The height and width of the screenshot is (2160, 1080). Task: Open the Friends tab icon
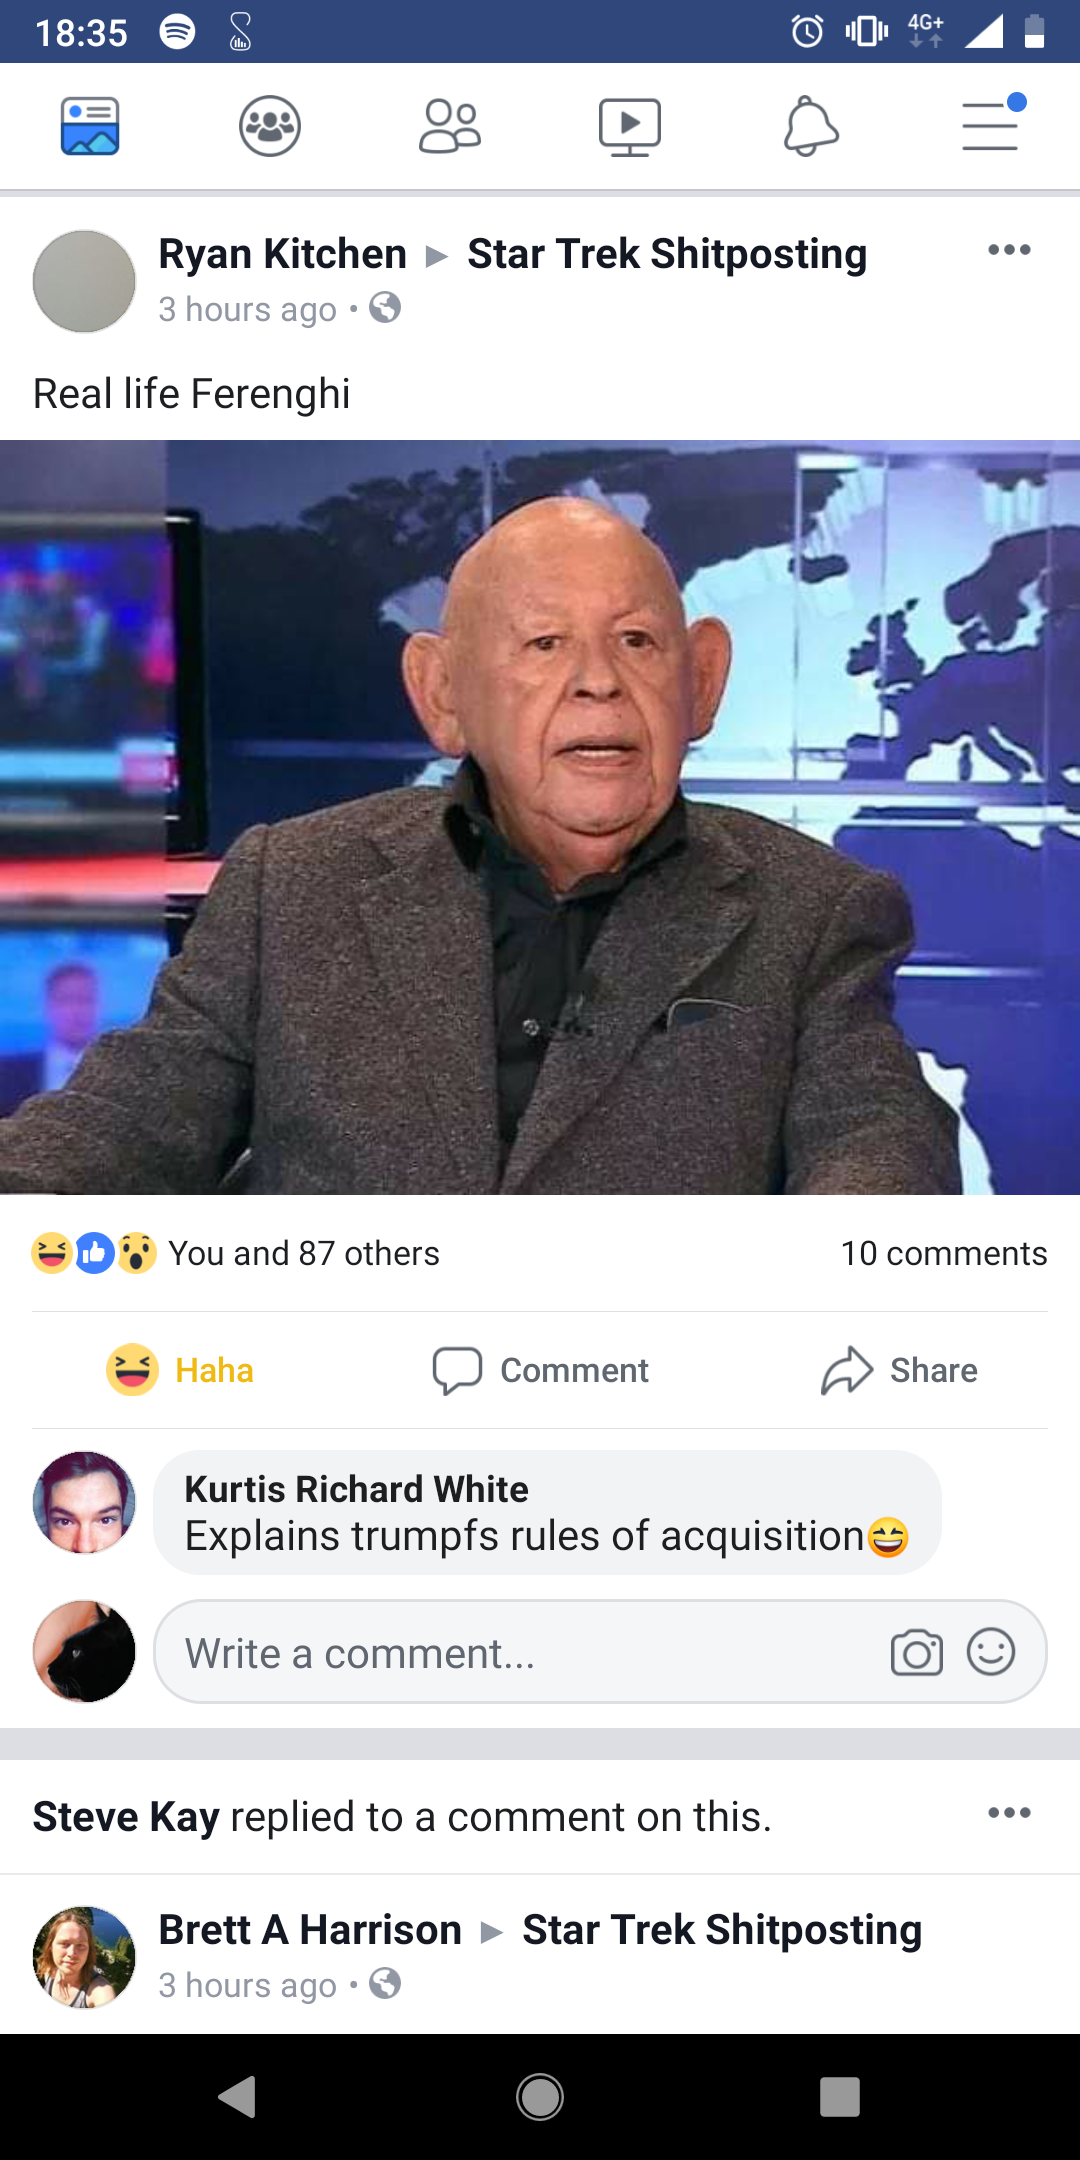point(450,126)
